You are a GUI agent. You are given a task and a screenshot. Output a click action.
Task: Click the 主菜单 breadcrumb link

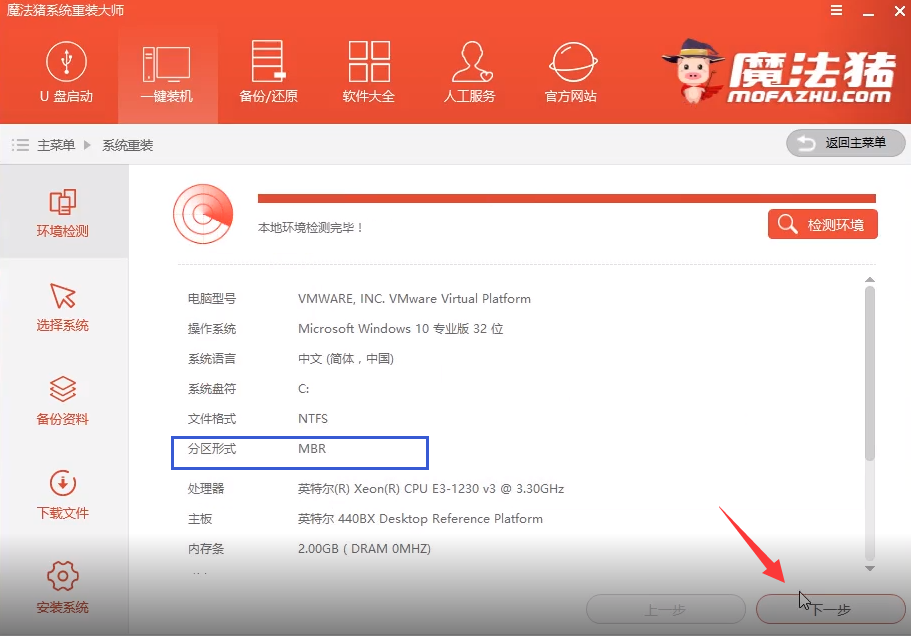tap(56, 145)
